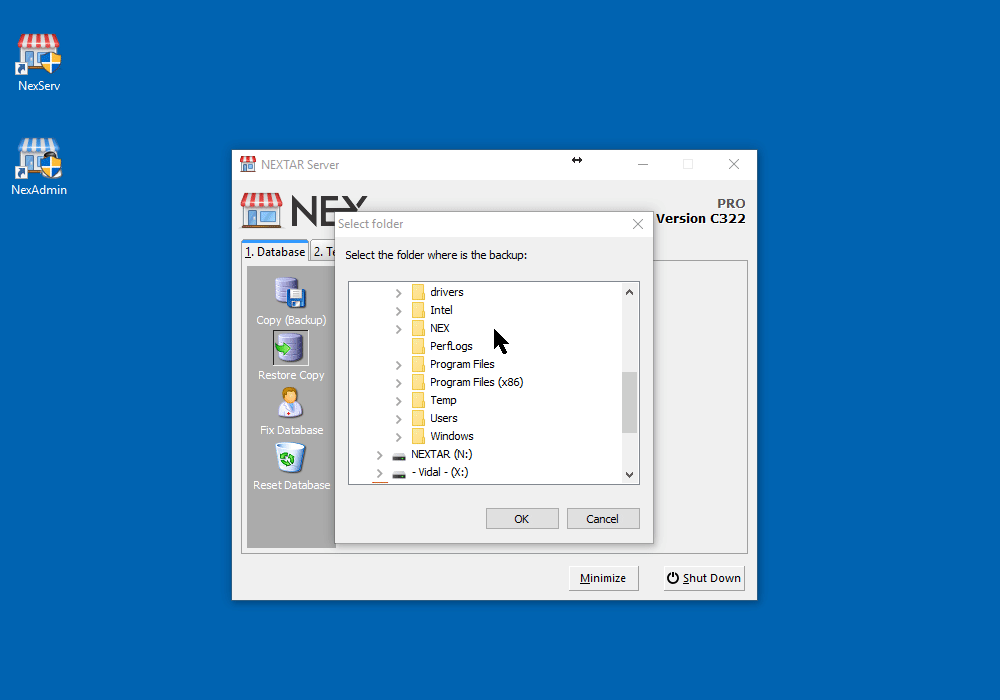The height and width of the screenshot is (700, 1000).
Task: Click the Minimize button in NEXTAR Server
Action: tap(603, 578)
